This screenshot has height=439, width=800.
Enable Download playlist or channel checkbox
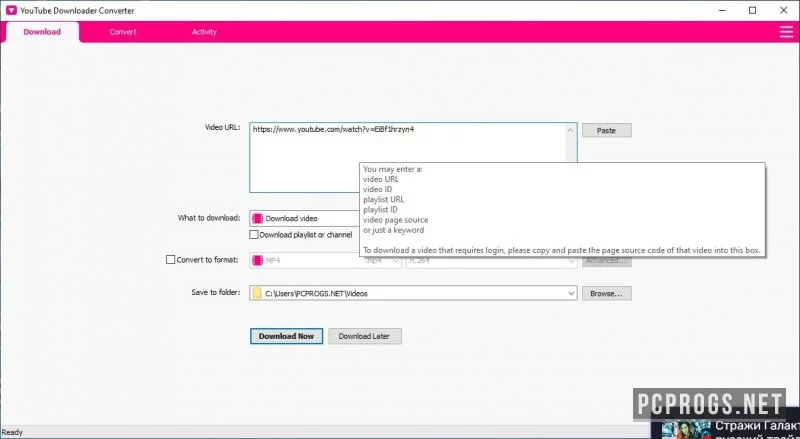(254, 235)
